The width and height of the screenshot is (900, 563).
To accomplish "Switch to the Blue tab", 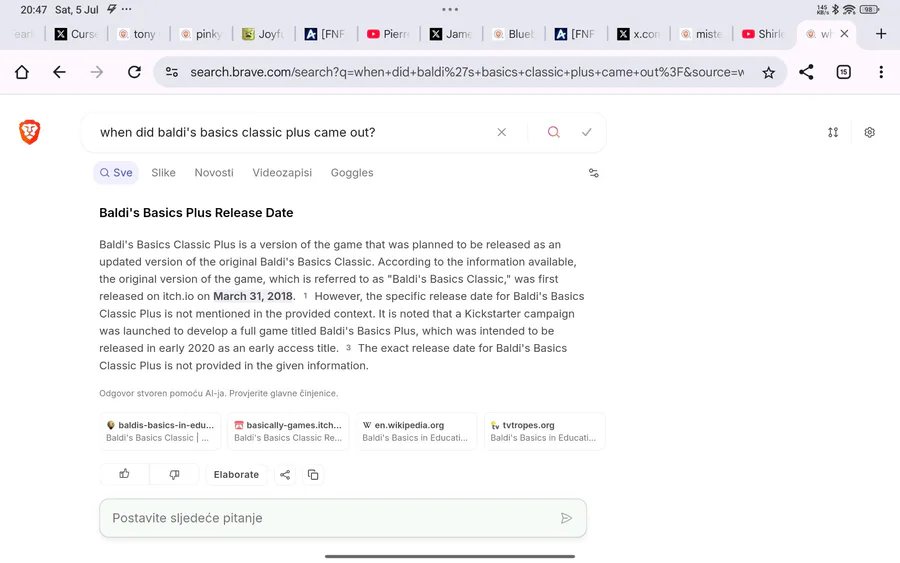I will pyautogui.click(x=513, y=34).
